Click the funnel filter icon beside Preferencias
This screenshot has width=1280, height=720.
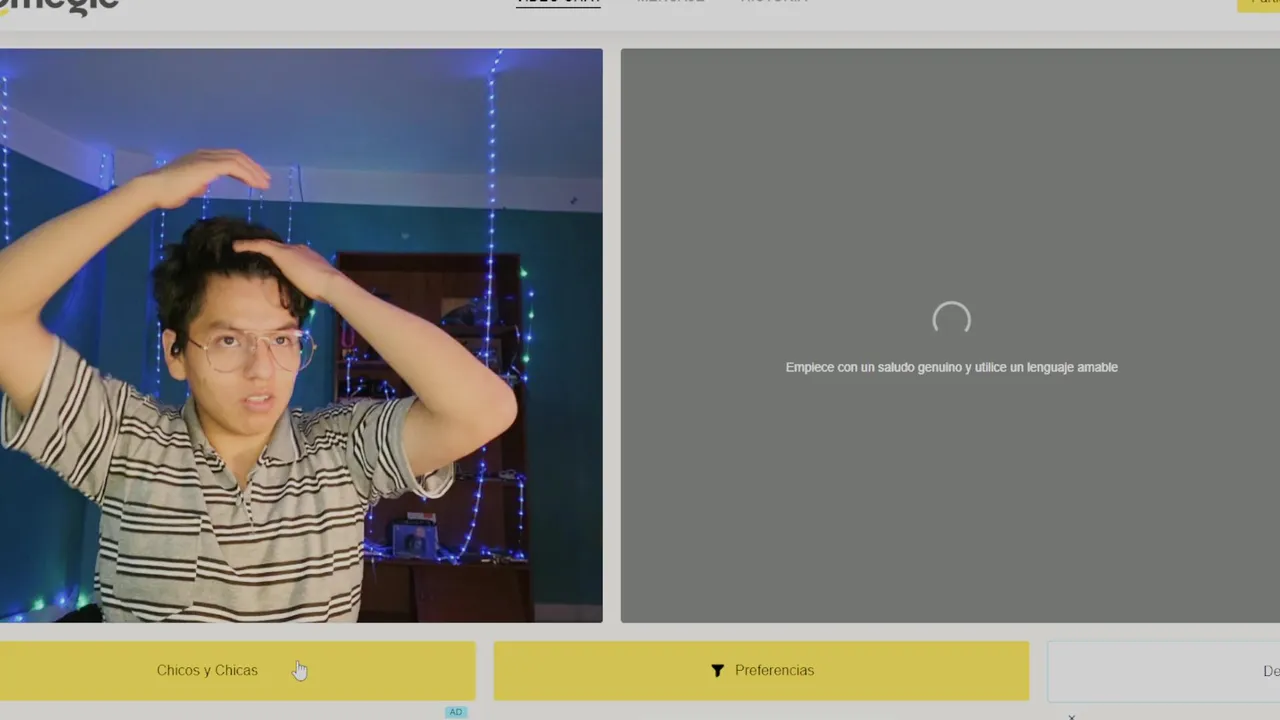tap(717, 671)
